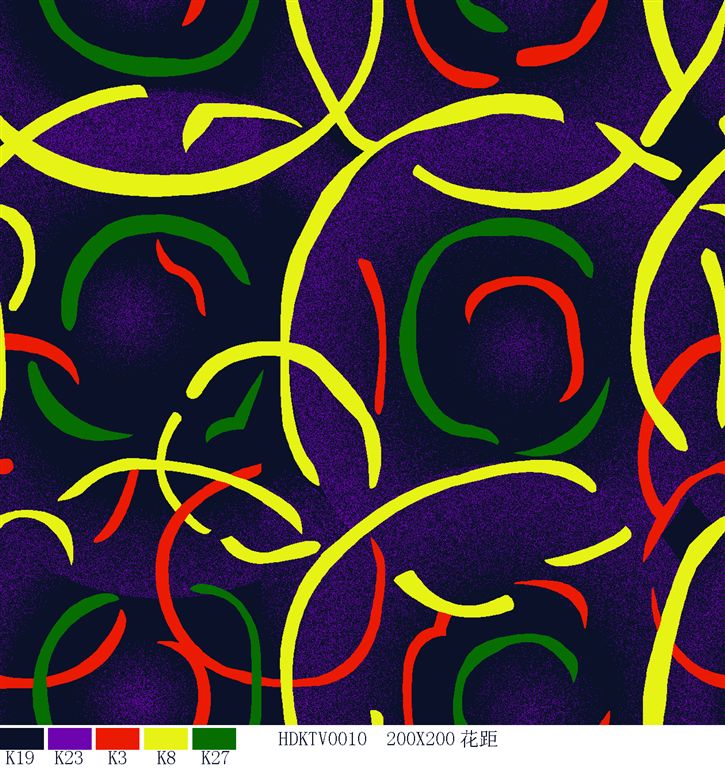
Task: Select the purple K23 color swatch
Action: pos(69,738)
